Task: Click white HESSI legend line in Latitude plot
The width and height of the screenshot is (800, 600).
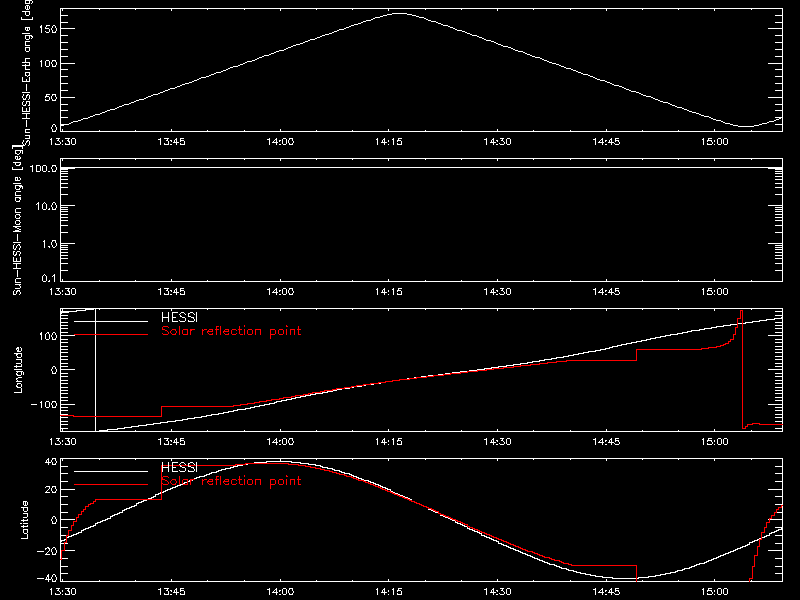Action: [x=111, y=471]
